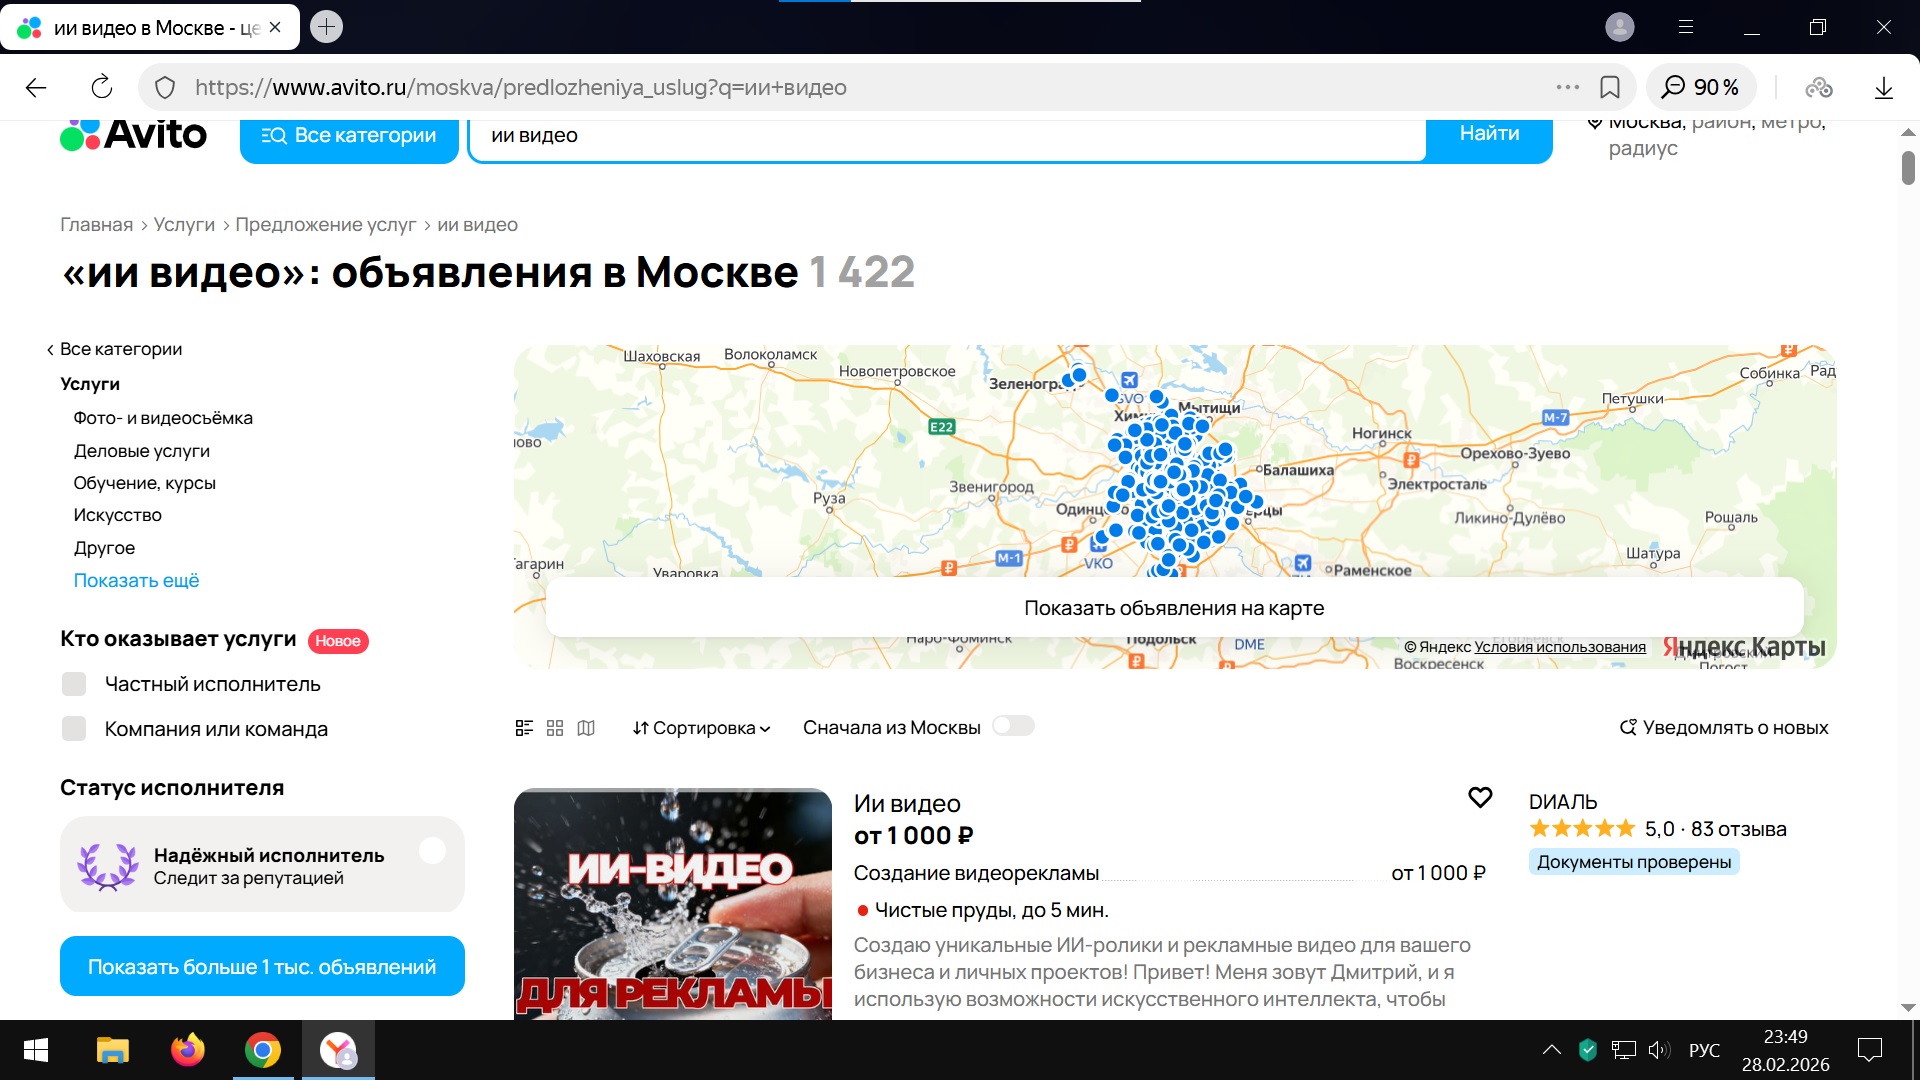Add Ии видео listing to favorites
This screenshot has height=1080, width=1920.
[1480, 797]
